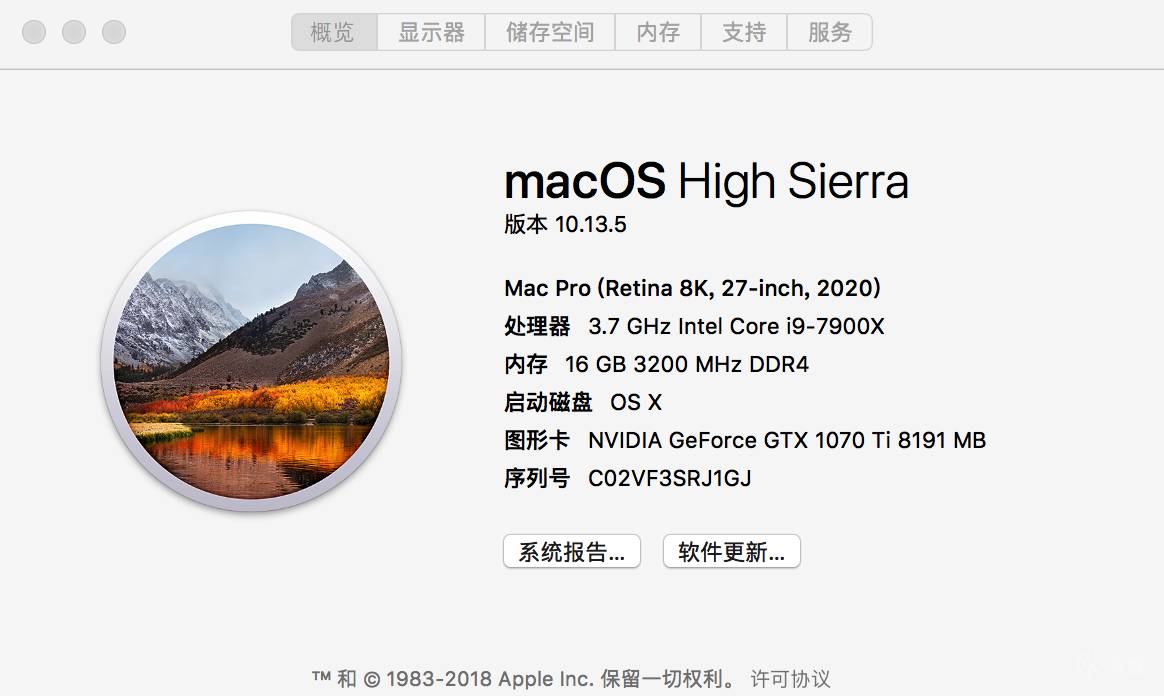Minimize the window with the middle button
Viewport: 1164px width, 696px height.
tap(74, 32)
